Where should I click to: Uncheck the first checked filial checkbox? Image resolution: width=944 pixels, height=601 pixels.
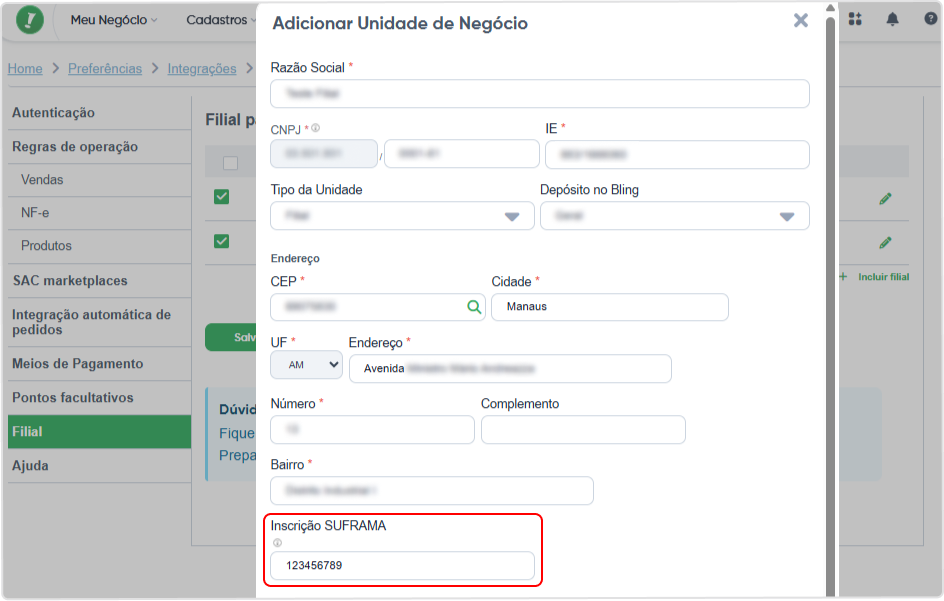pyautogui.click(x=222, y=197)
